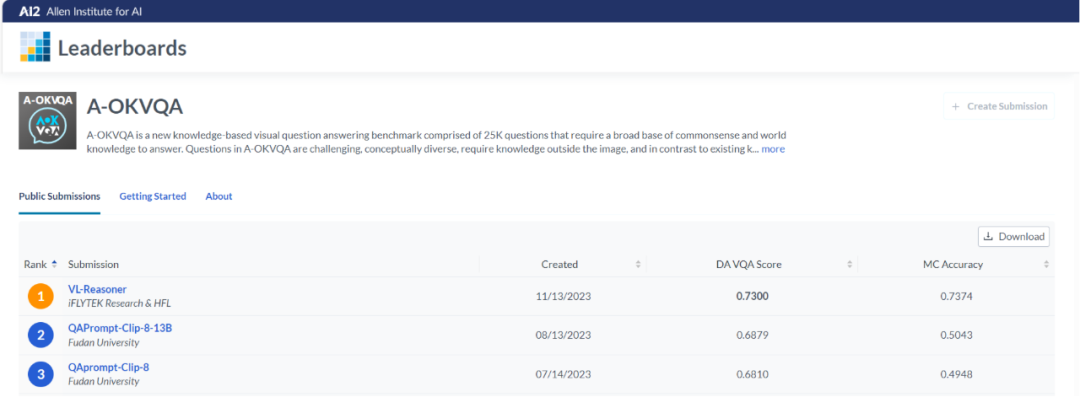The height and width of the screenshot is (397, 1080).
Task: Click the rank 3 blue badge
Action: point(41,374)
